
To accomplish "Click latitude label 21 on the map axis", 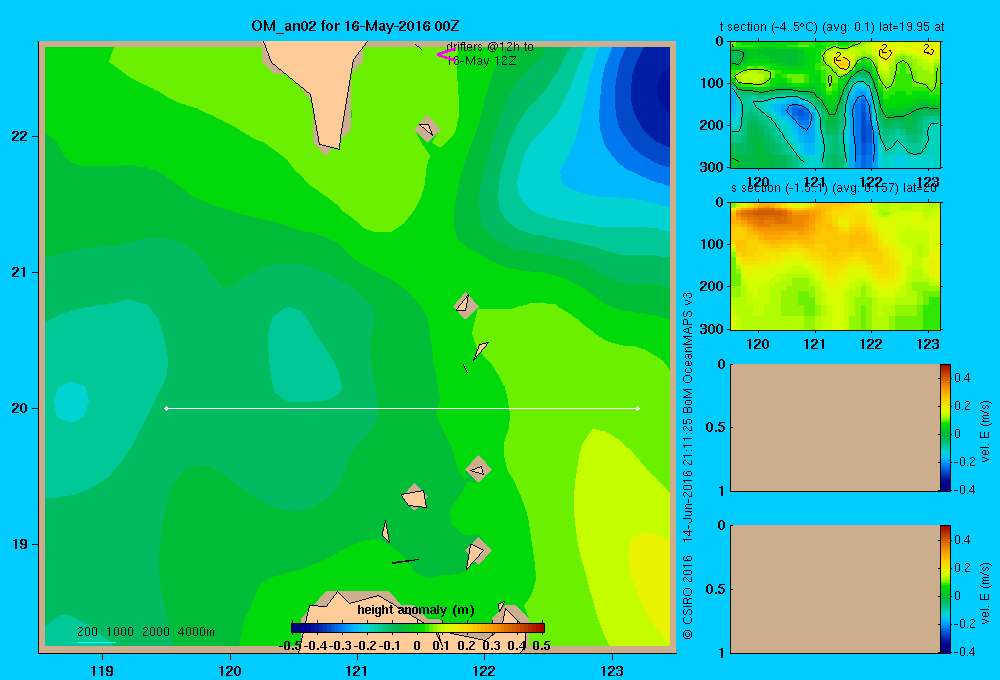I will (x=19, y=272).
